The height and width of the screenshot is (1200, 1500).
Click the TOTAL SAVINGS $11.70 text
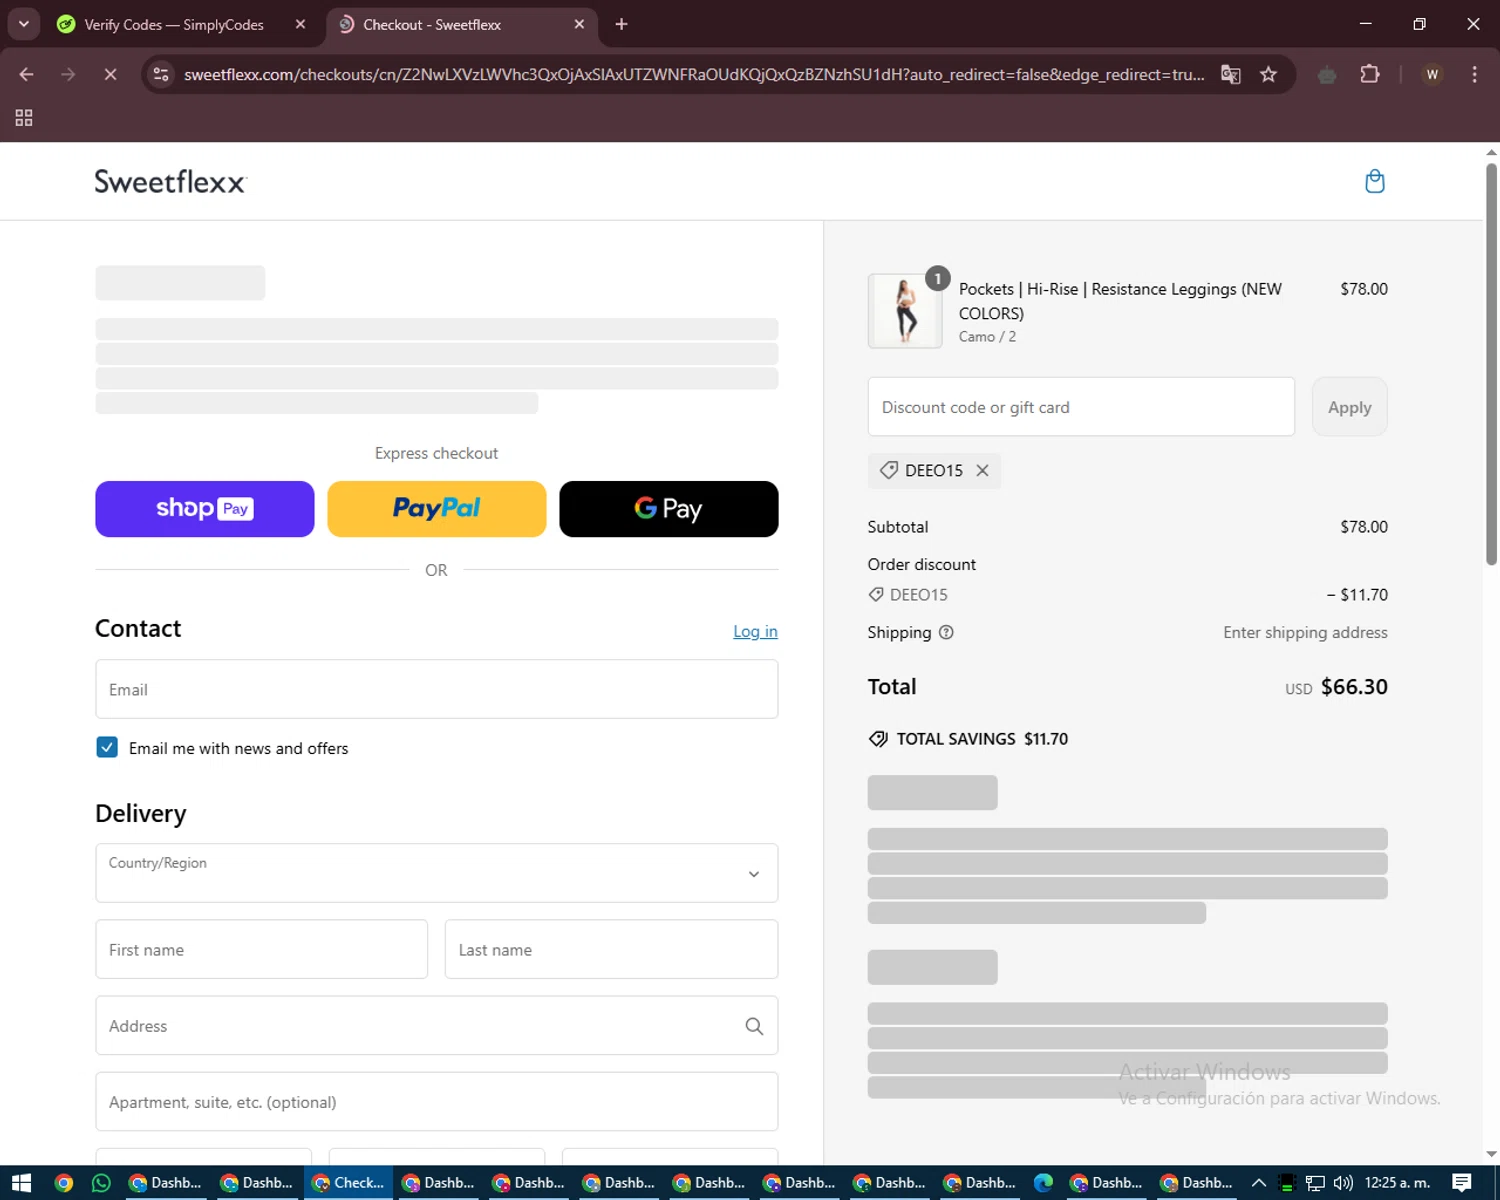(982, 739)
